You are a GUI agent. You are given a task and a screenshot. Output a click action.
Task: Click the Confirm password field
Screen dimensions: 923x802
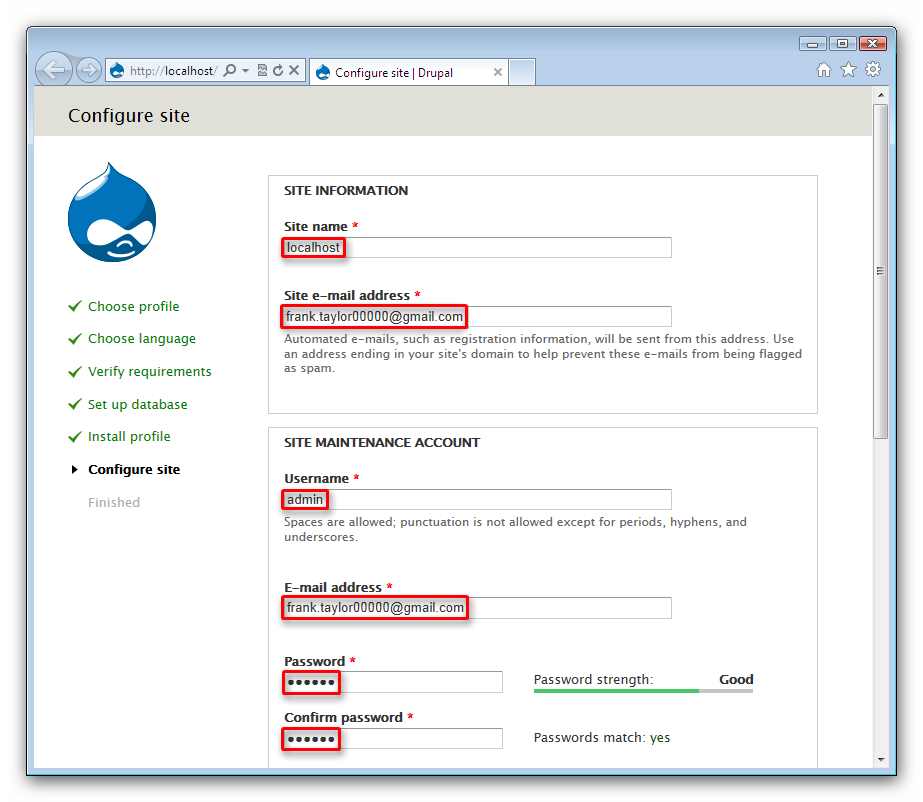click(393, 739)
